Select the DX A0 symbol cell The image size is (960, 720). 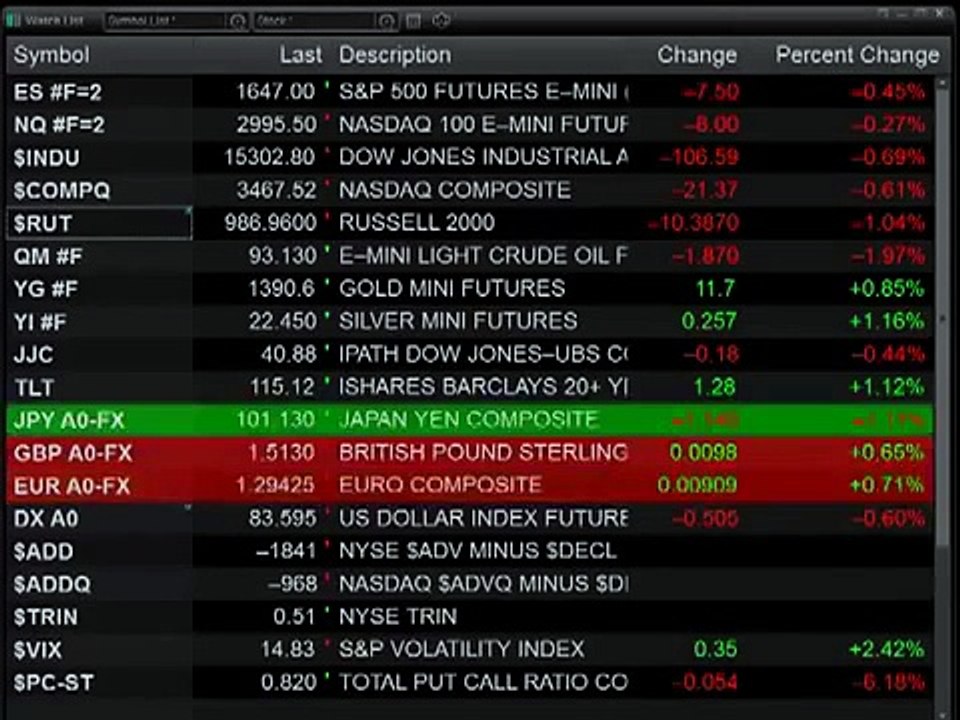100,519
